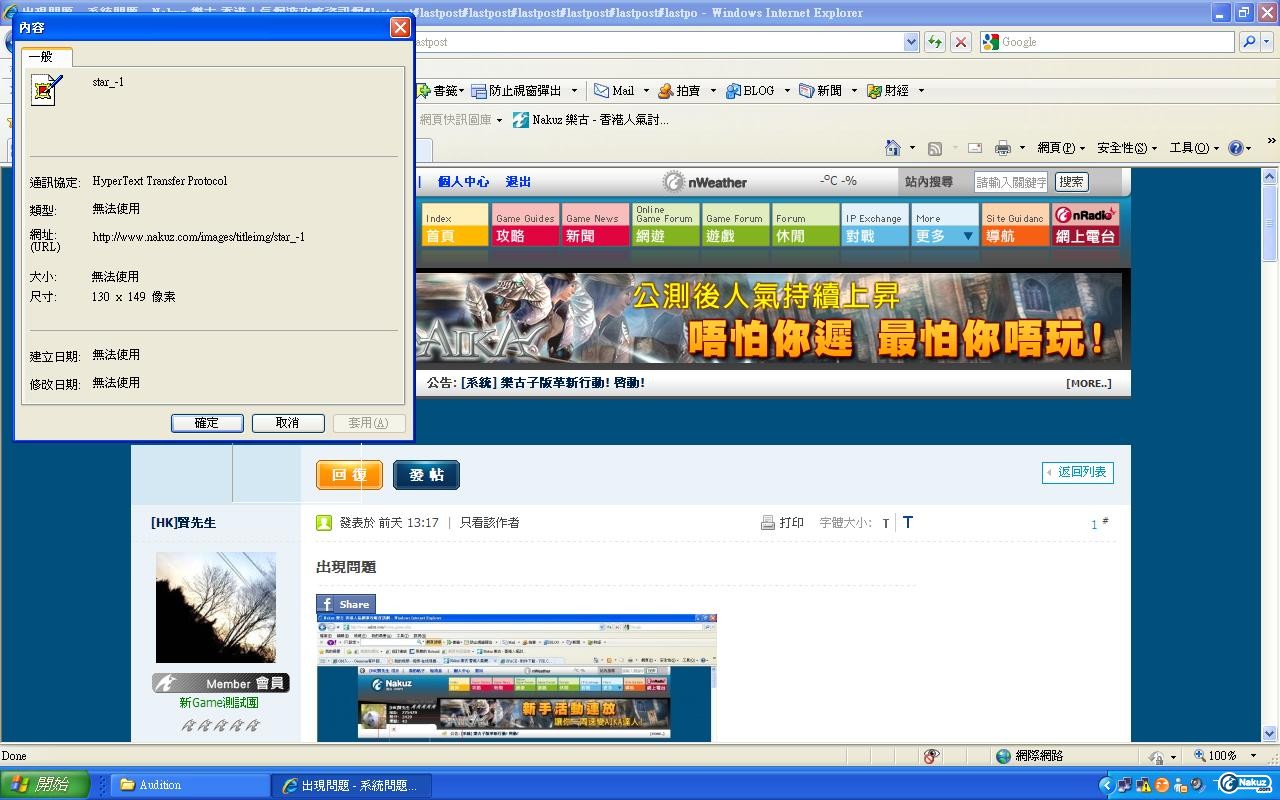Viewport: 1280px width, 800px height.
Task: Open the 休閒 Forum navigation tab
Action: tap(805, 225)
